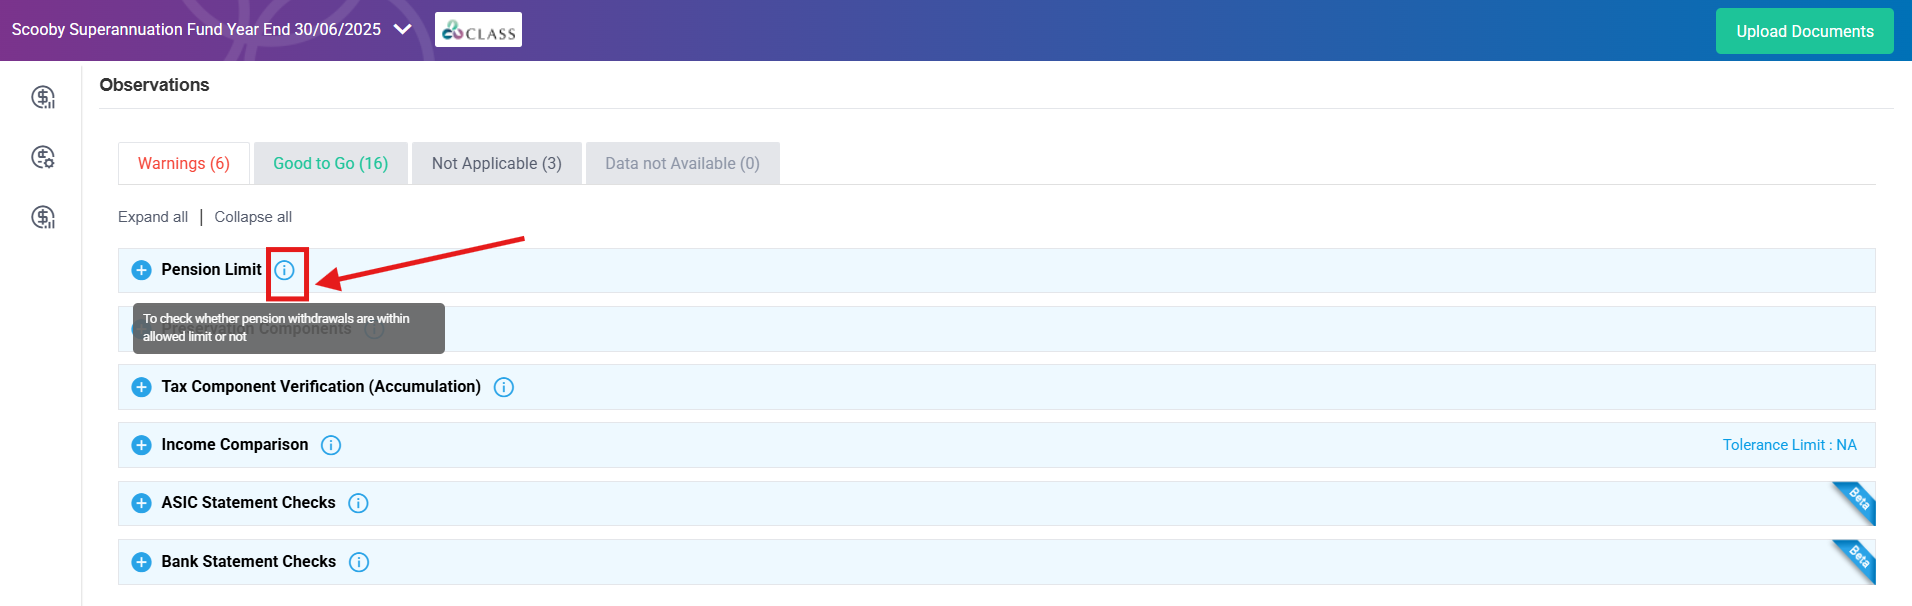Expand the ASIC Statement Checks section
Screen dimensions: 1912x606
[142, 503]
